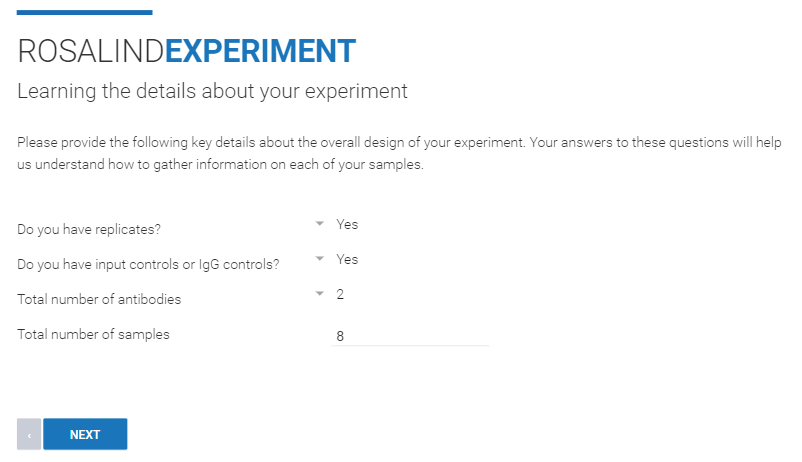This screenshot has height=462, width=802.
Task: Select the replicates value 'Yes'
Action: tap(347, 224)
